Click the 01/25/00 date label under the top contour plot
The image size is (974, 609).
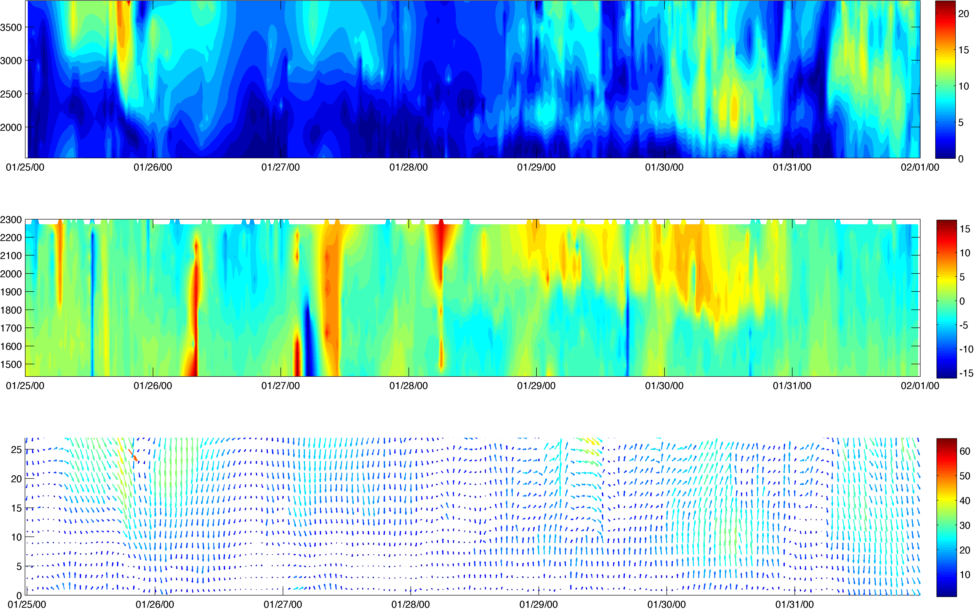[25, 167]
